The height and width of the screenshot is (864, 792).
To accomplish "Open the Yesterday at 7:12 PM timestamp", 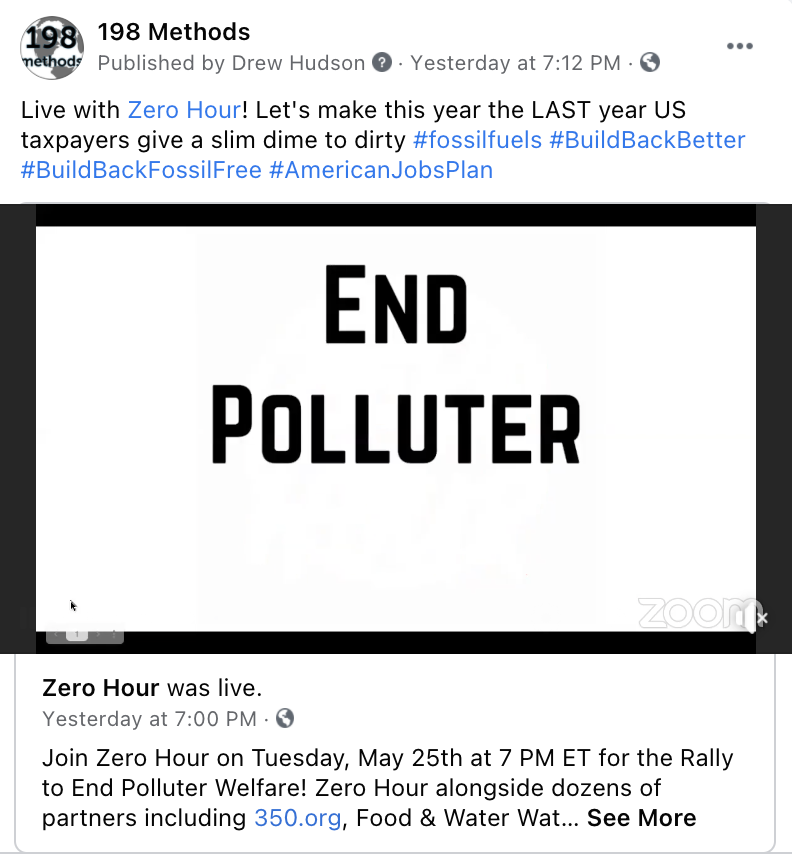I will [515, 63].
